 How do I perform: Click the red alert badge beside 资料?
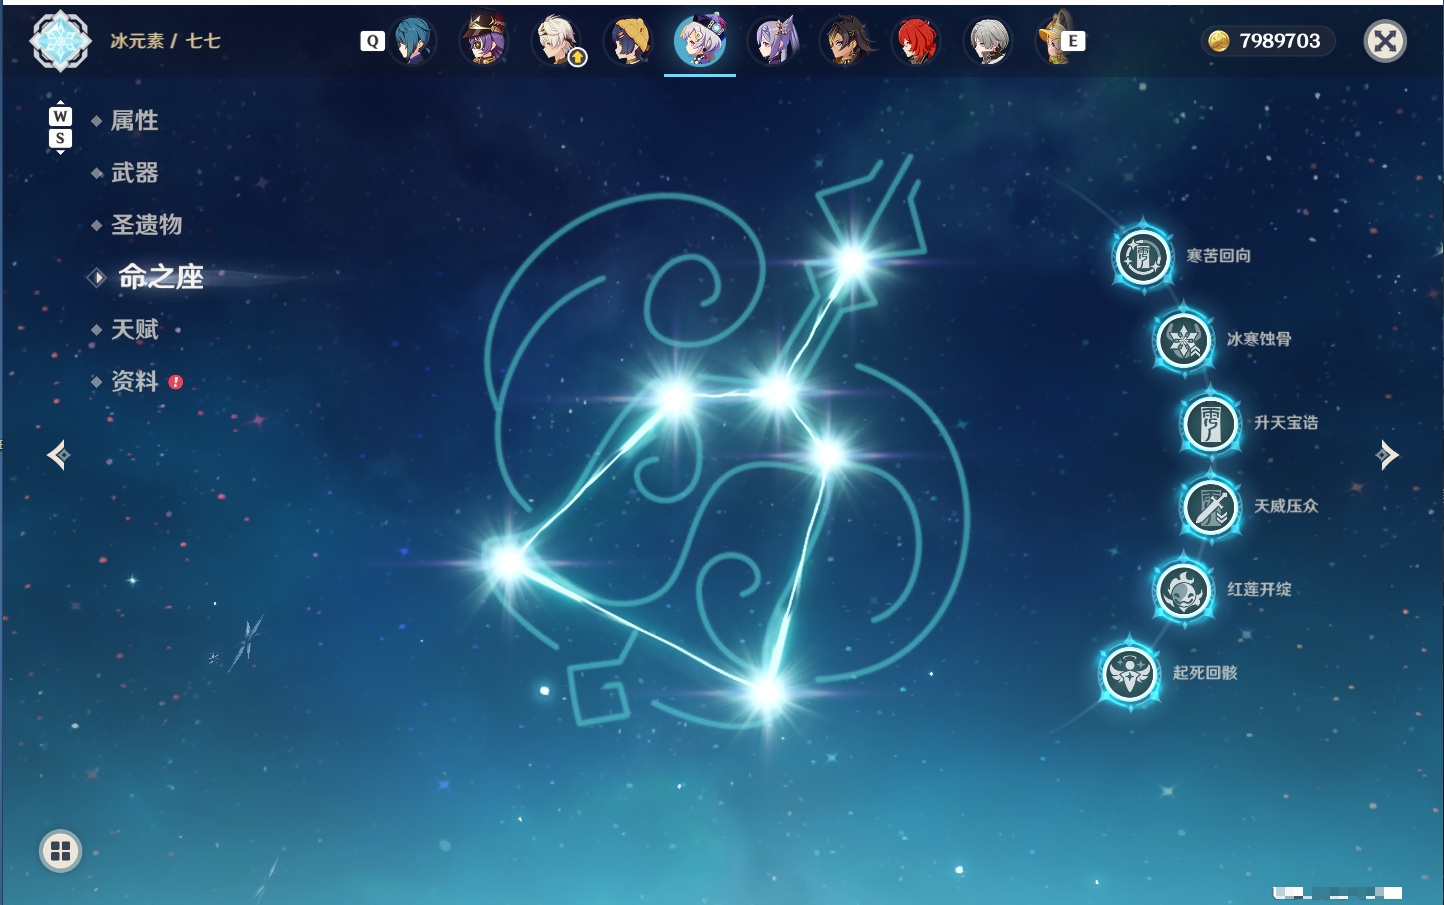click(x=176, y=382)
